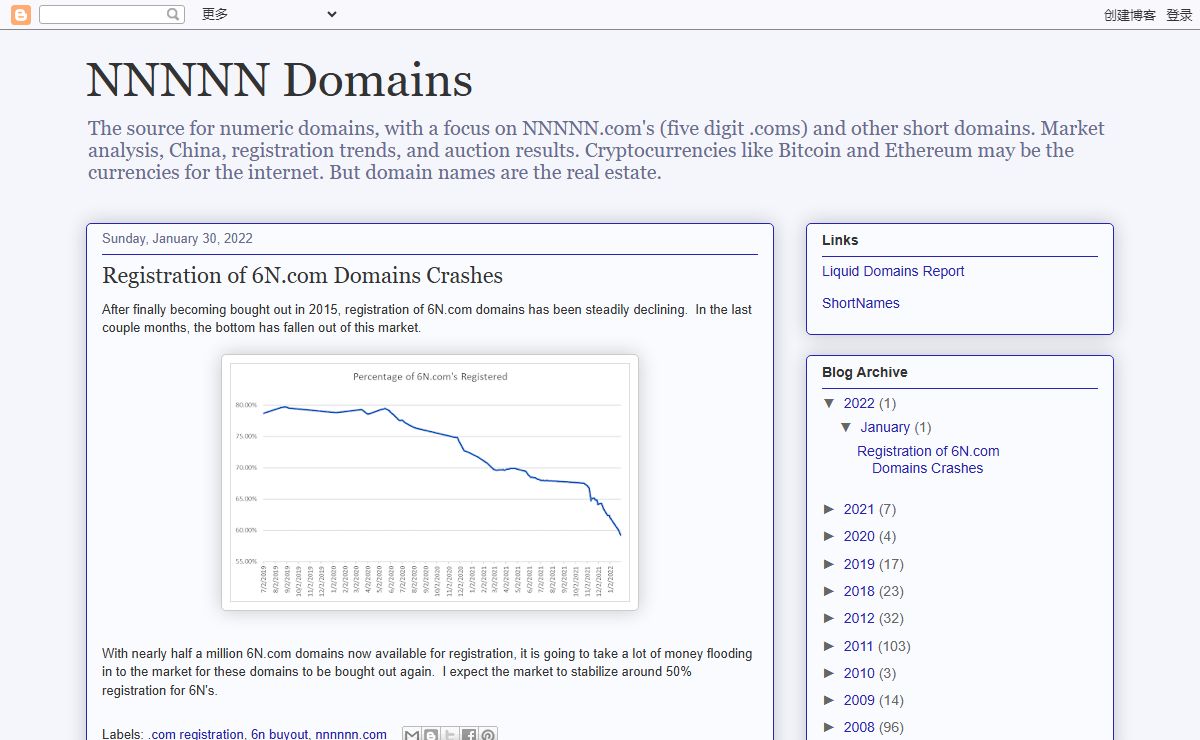Open Liquid Domains Report link

[893, 271]
